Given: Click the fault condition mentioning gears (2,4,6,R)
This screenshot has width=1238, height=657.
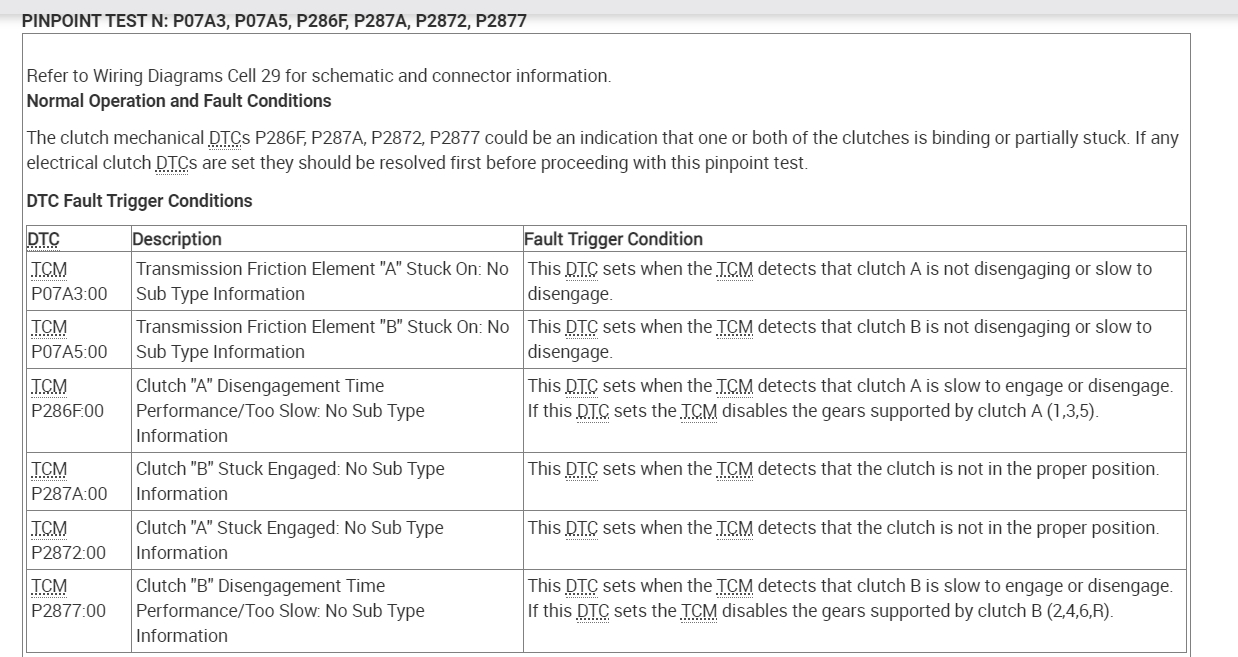Looking at the screenshot, I should tap(850, 598).
